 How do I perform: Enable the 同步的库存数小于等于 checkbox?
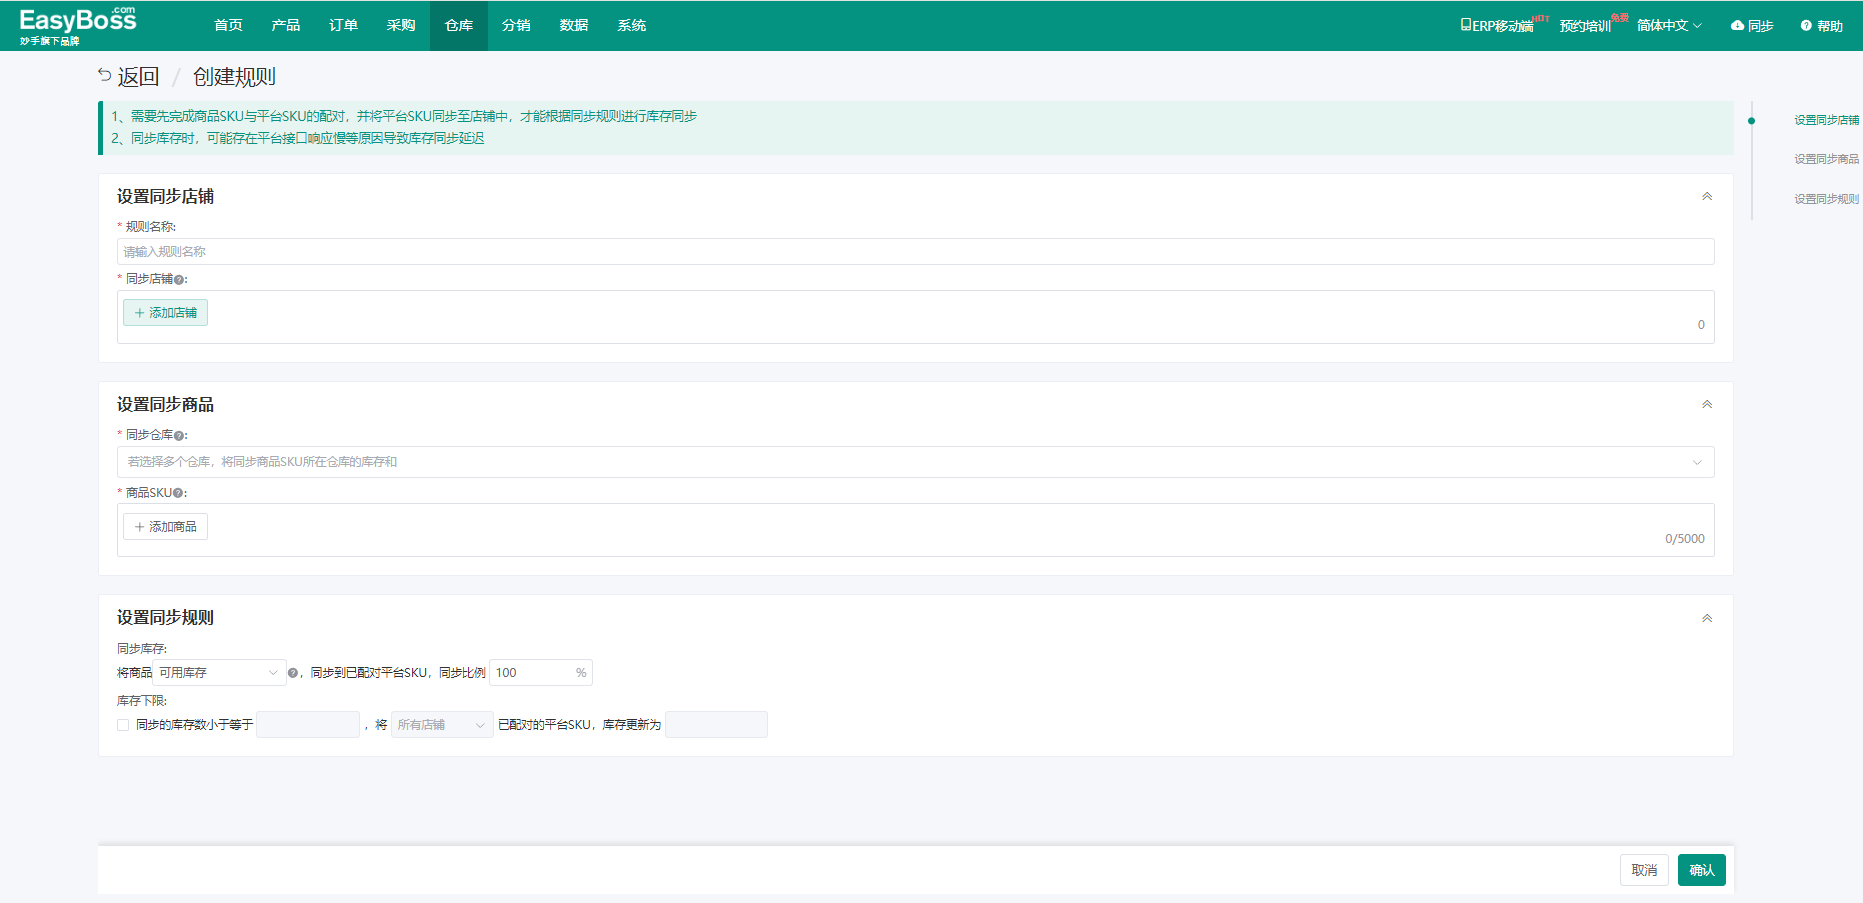click(x=123, y=725)
